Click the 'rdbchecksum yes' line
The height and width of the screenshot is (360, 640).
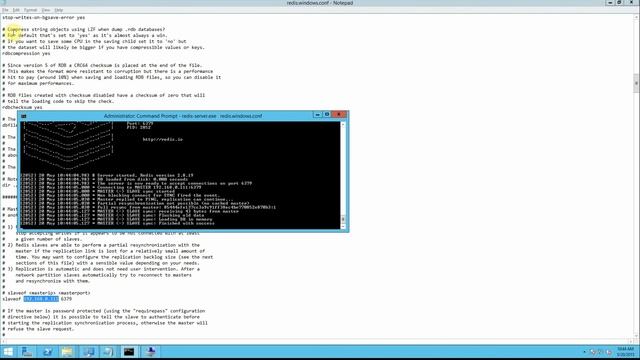22,107
